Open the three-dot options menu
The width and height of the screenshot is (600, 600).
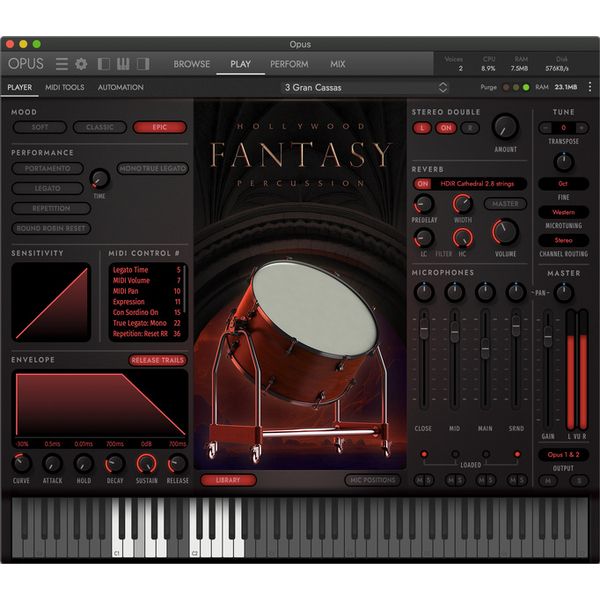[590, 87]
